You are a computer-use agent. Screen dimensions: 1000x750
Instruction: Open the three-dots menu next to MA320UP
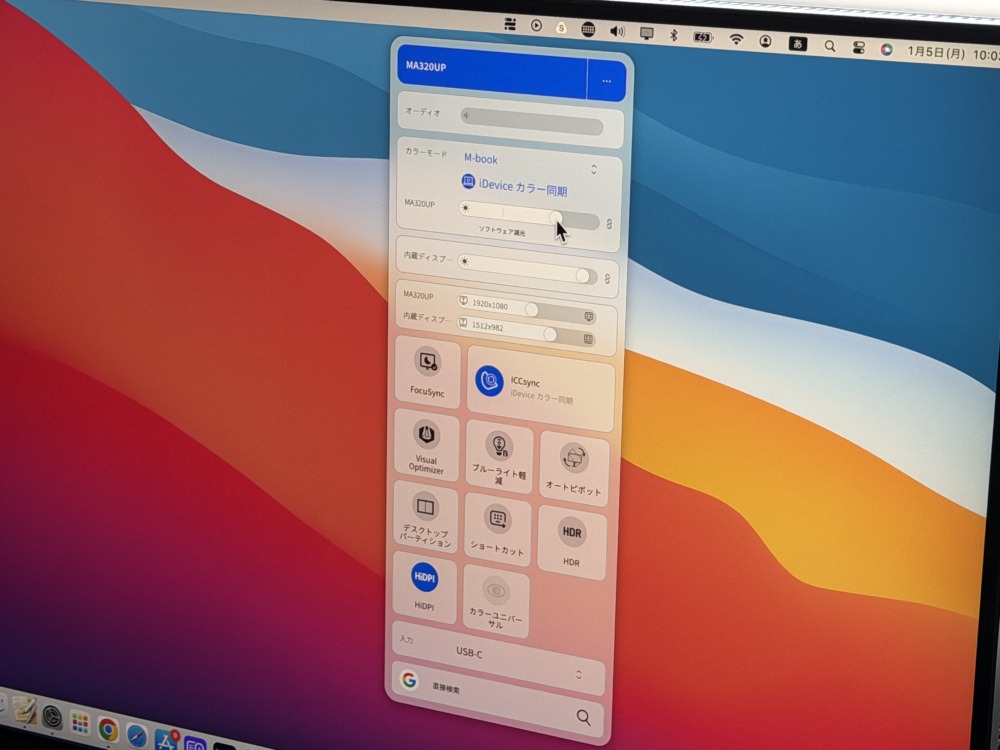tap(607, 81)
